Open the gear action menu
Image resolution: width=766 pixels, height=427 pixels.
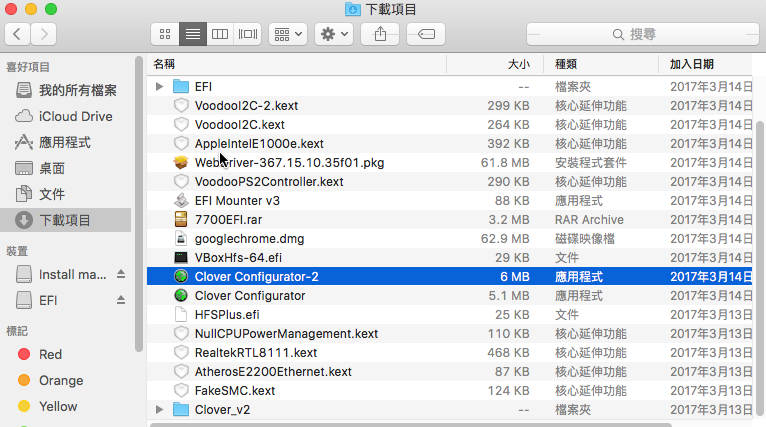[x=334, y=34]
